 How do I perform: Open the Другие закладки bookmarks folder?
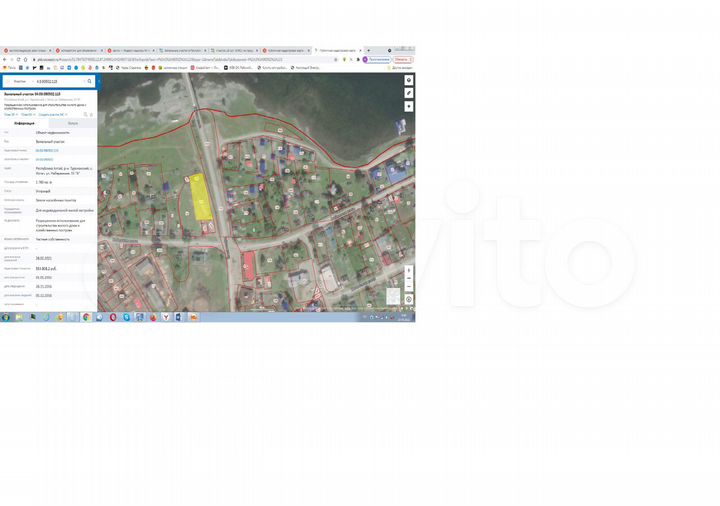(x=399, y=68)
